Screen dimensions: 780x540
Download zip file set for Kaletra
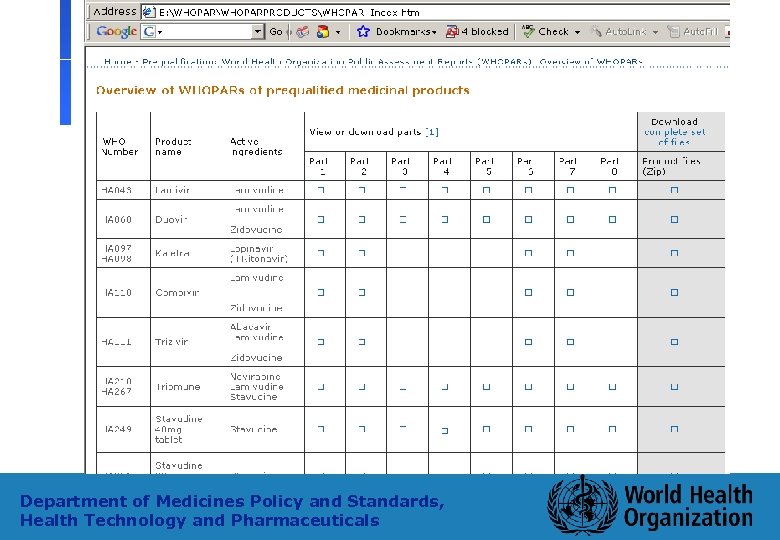(674, 253)
